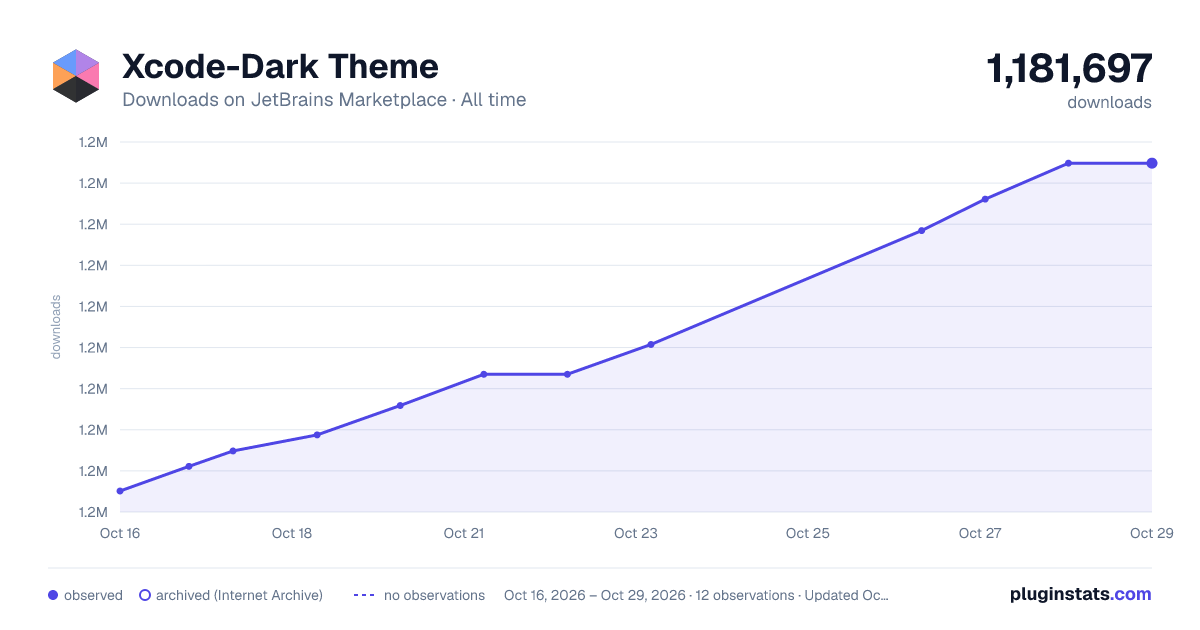The width and height of the screenshot is (1200, 630).
Task: Select the Oct 27 data point on line
Action: [x=985, y=199]
